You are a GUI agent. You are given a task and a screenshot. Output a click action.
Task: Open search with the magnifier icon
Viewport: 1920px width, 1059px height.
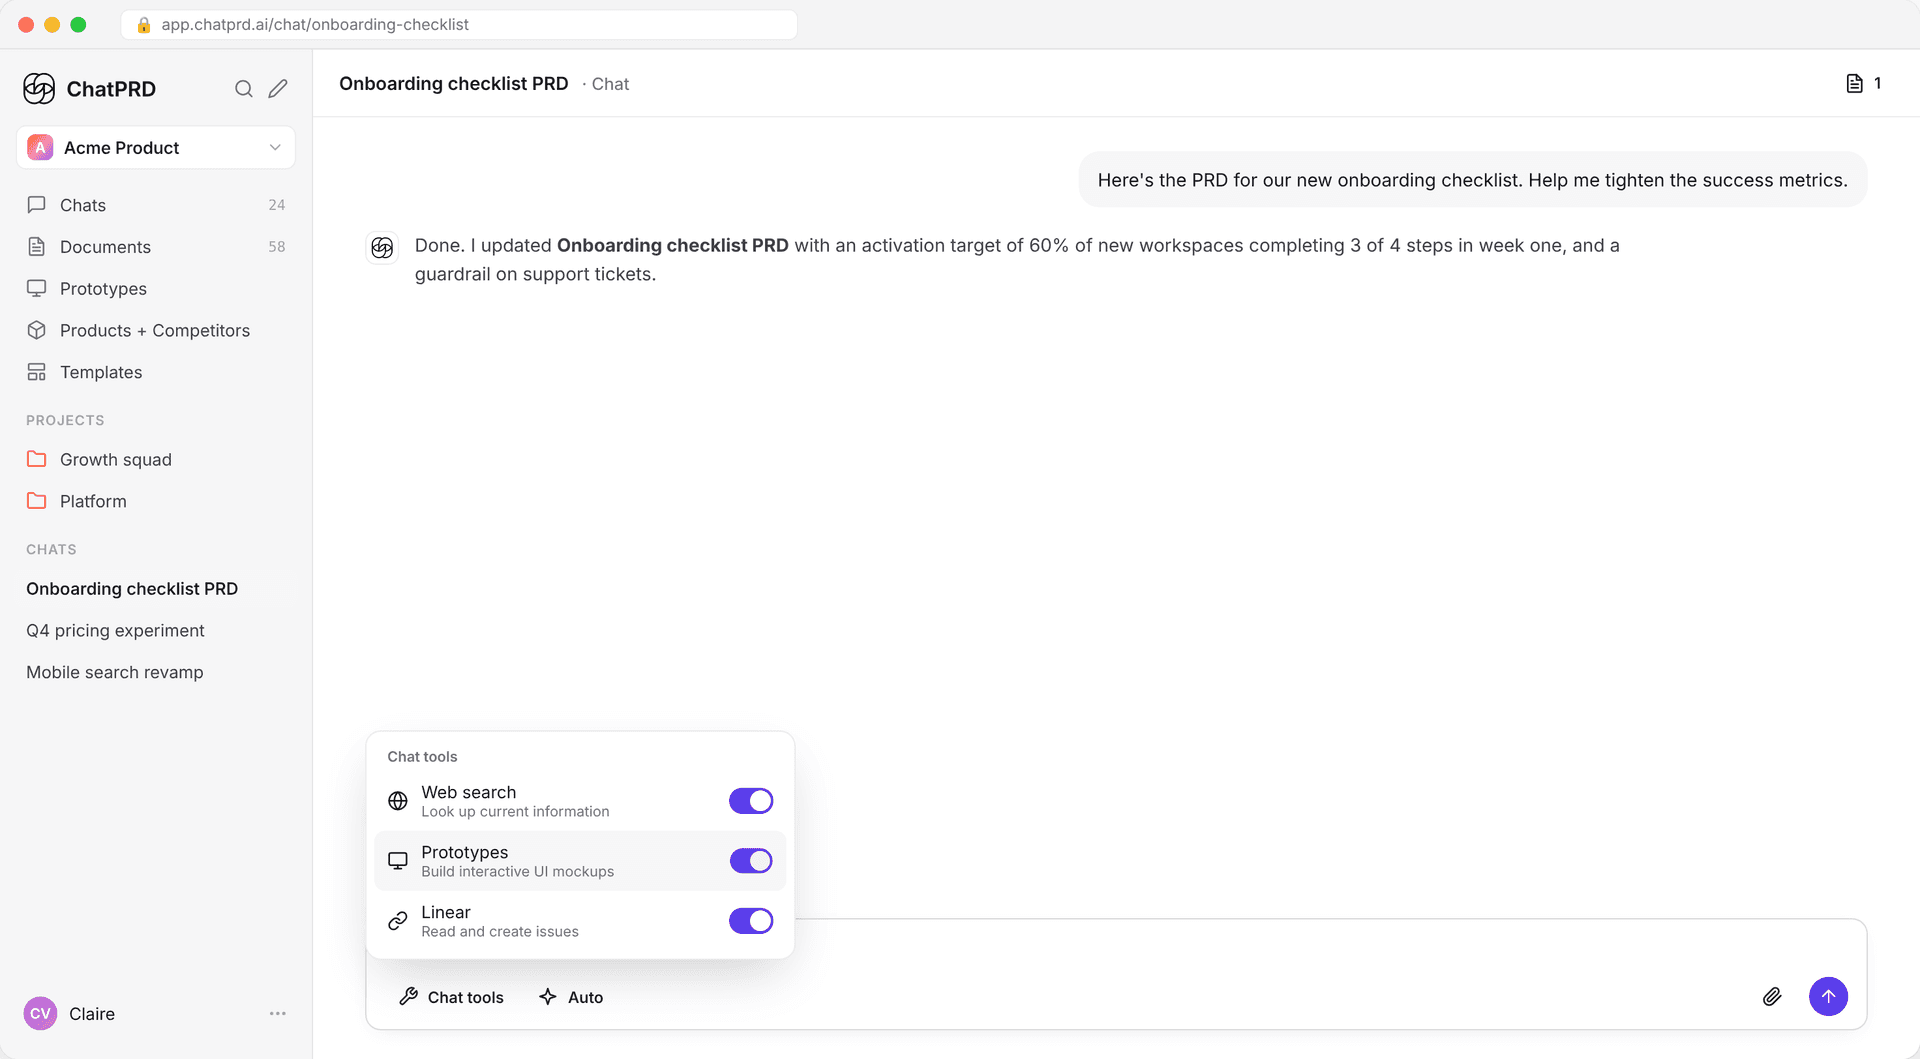[243, 89]
